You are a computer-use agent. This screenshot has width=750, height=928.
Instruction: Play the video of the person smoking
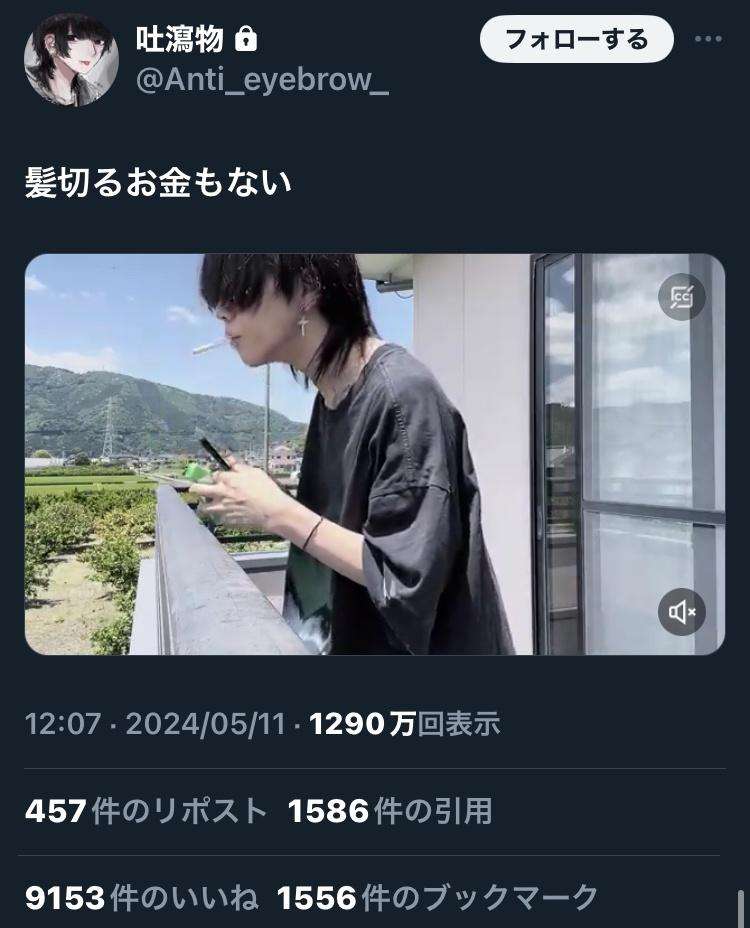(x=375, y=454)
